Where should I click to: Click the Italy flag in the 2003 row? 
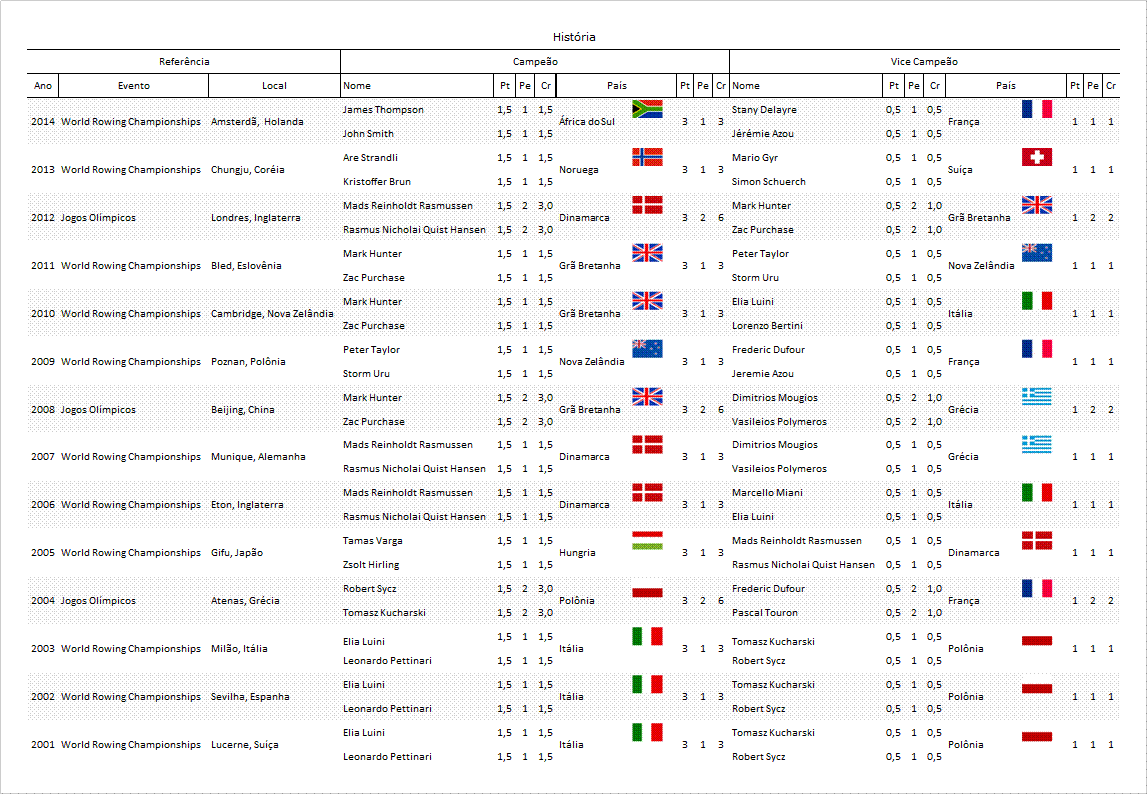click(647, 636)
